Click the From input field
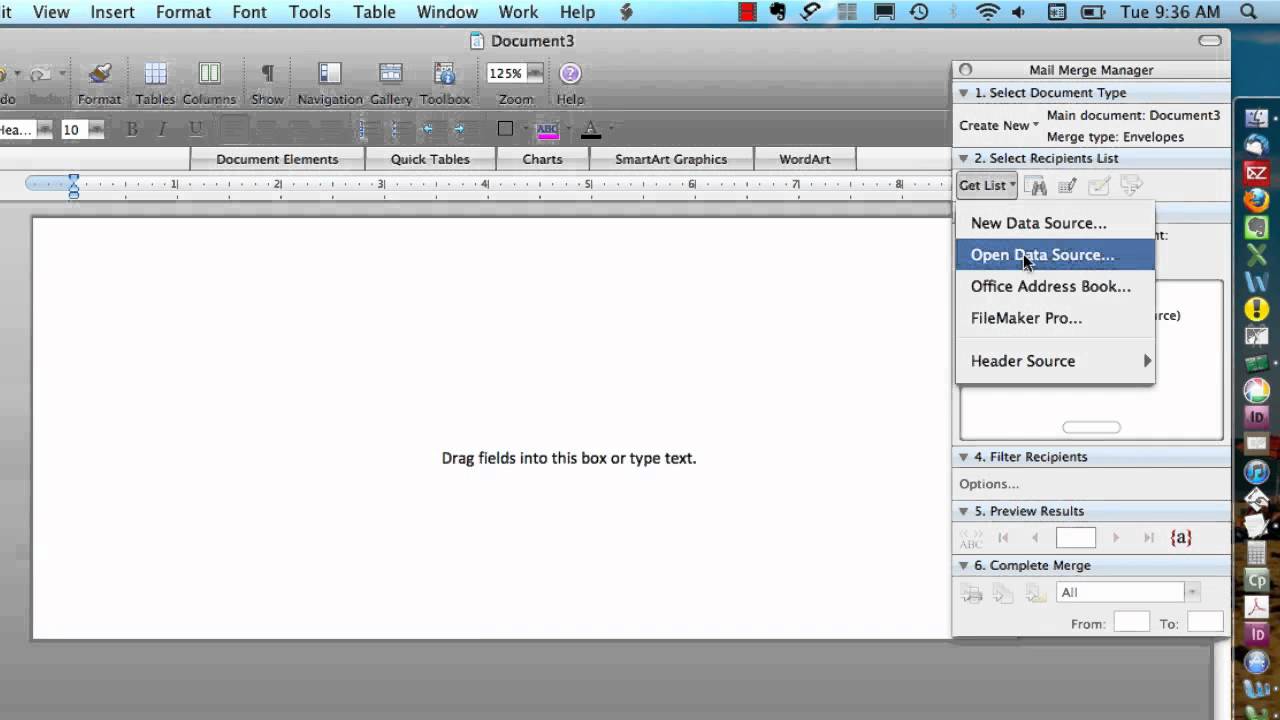 point(1132,622)
